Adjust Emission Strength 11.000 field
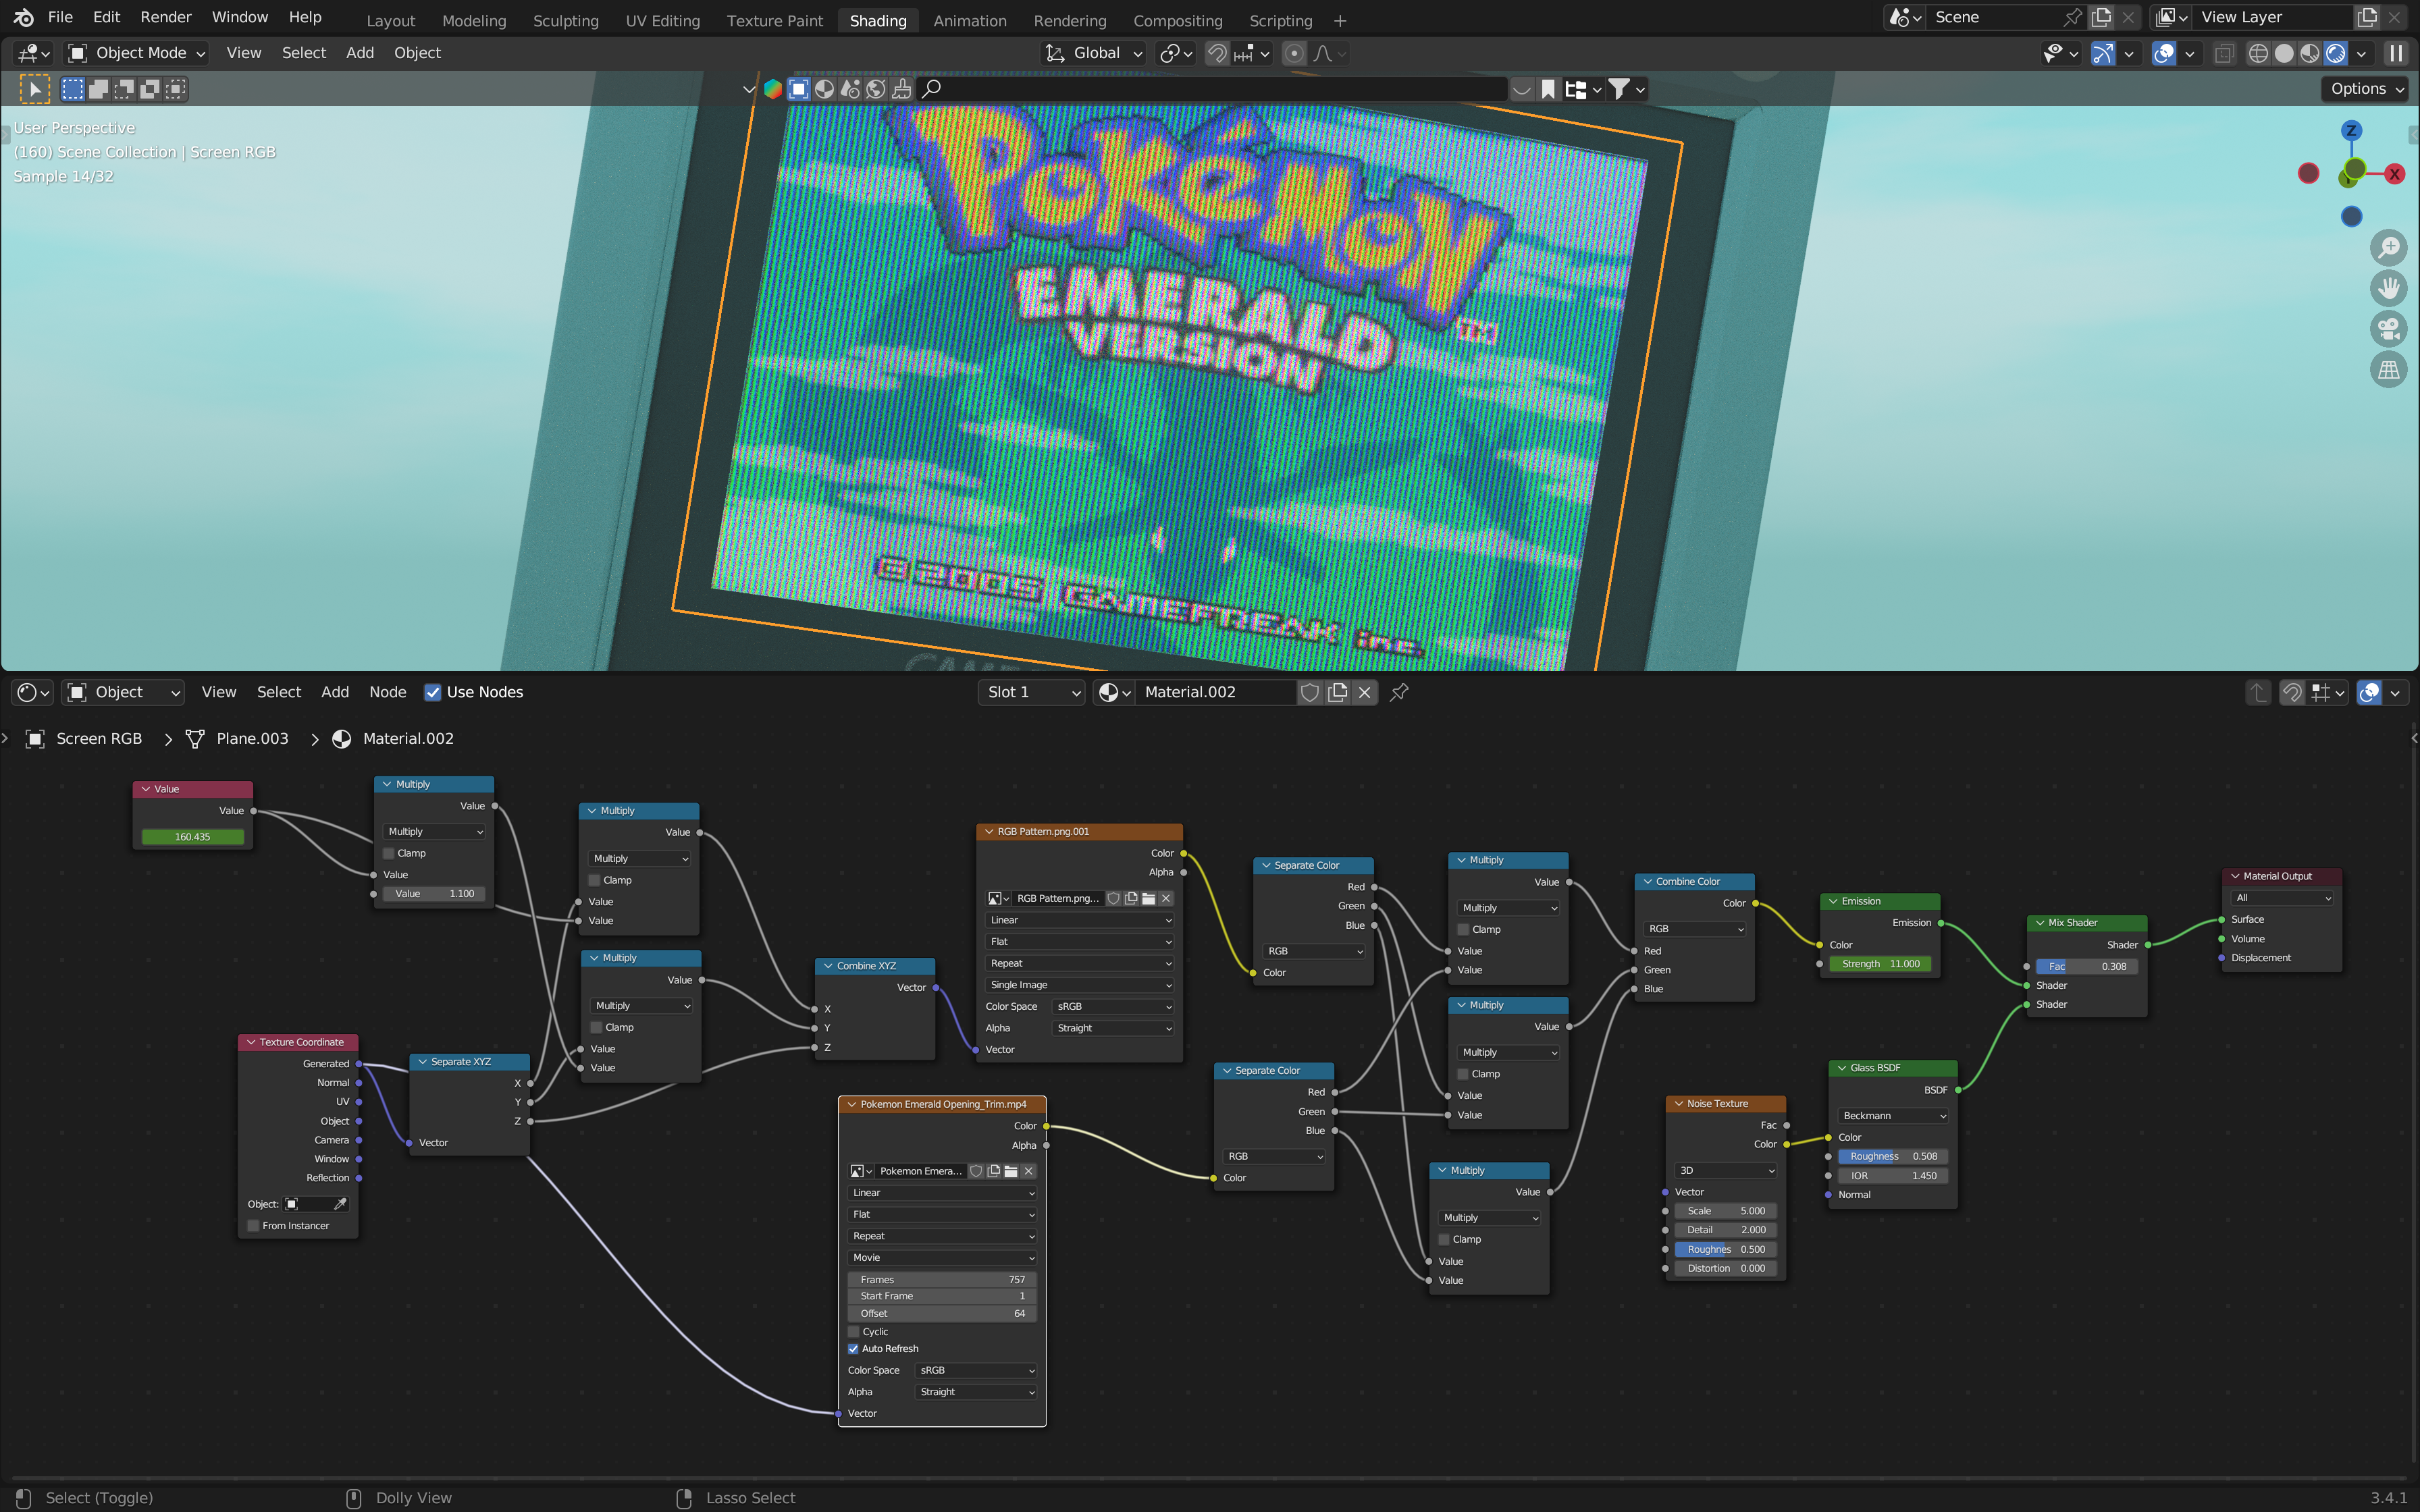Image resolution: width=2420 pixels, height=1512 pixels. click(1880, 964)
